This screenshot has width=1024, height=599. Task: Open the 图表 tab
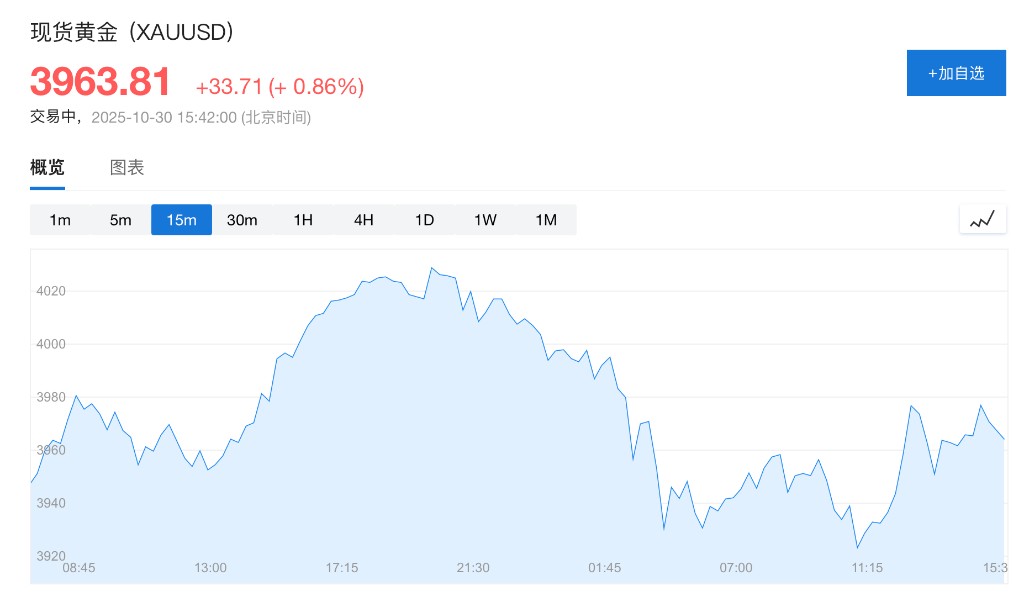[127, 168]
